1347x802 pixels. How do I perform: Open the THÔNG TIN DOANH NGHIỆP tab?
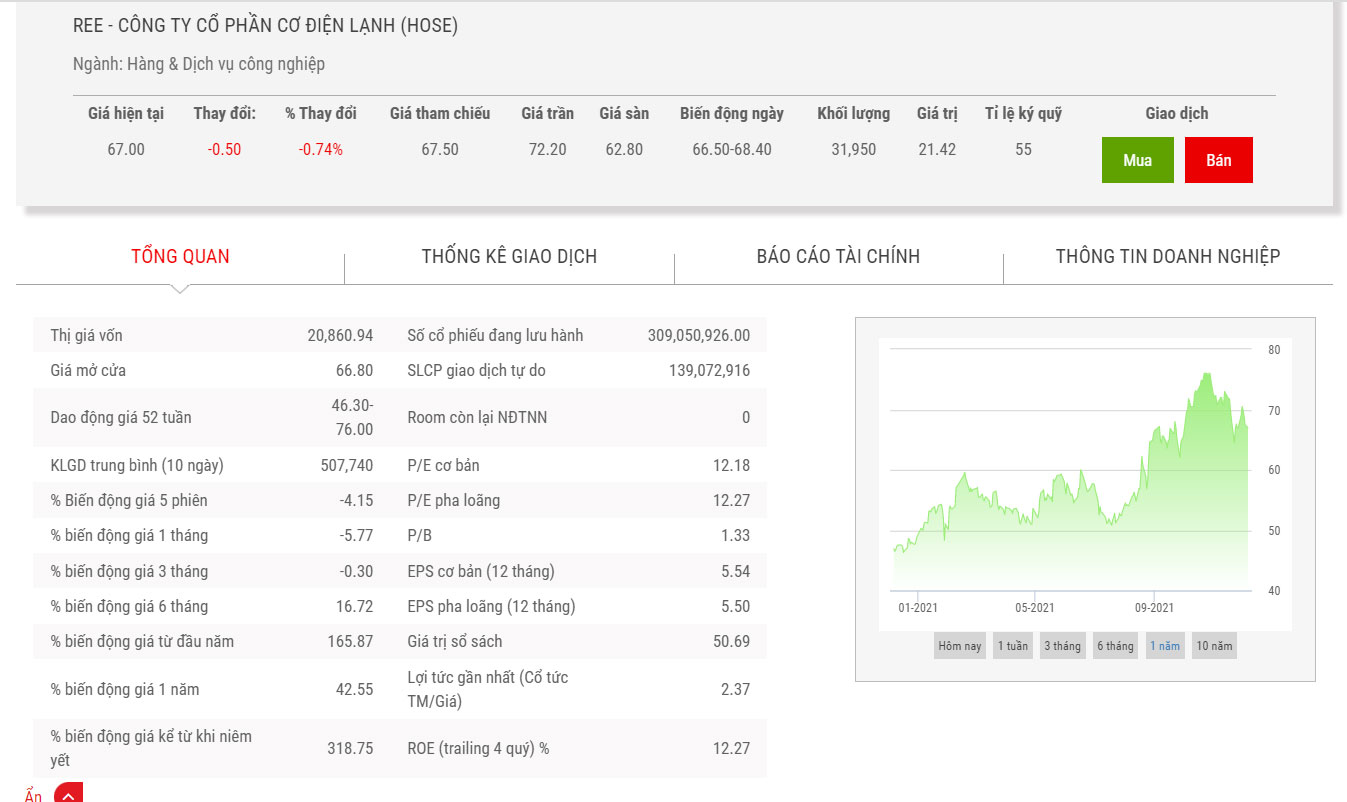tap(1167, 256)
